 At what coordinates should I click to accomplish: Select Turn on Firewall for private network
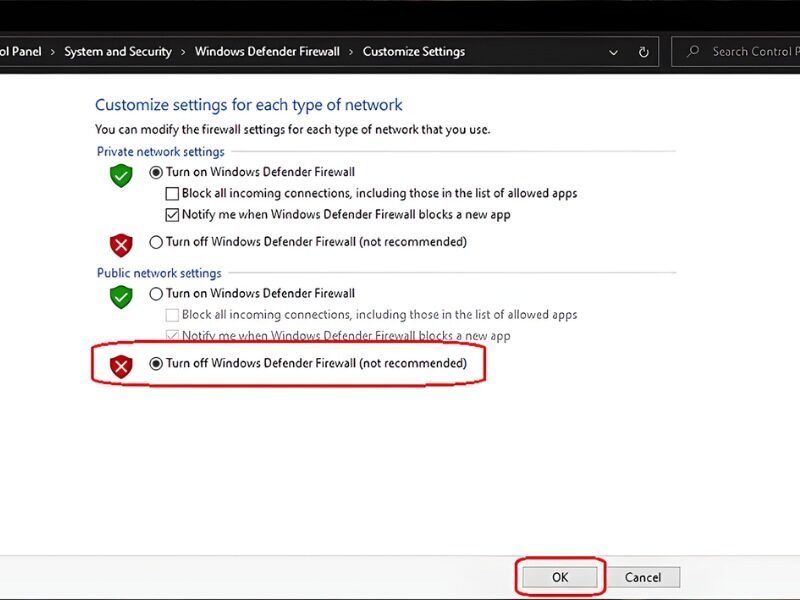tap(156, 172)
